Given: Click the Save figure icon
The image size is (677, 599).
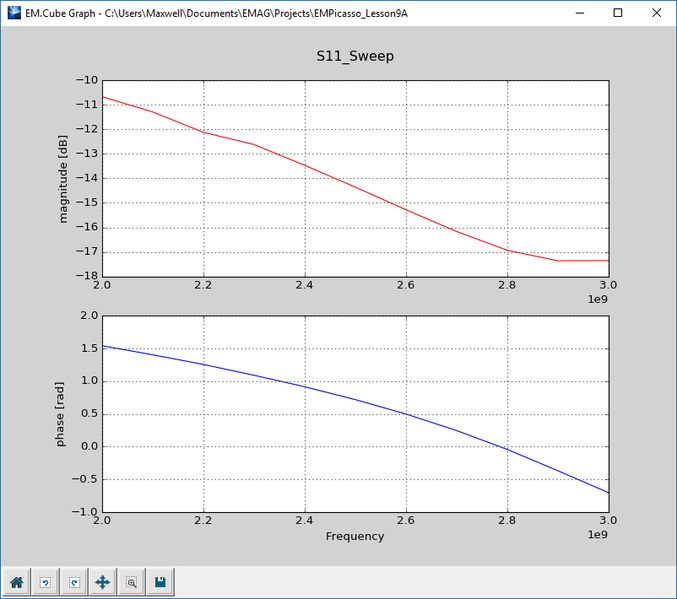Looking at the screenshot, I should (x=160, y=583).
